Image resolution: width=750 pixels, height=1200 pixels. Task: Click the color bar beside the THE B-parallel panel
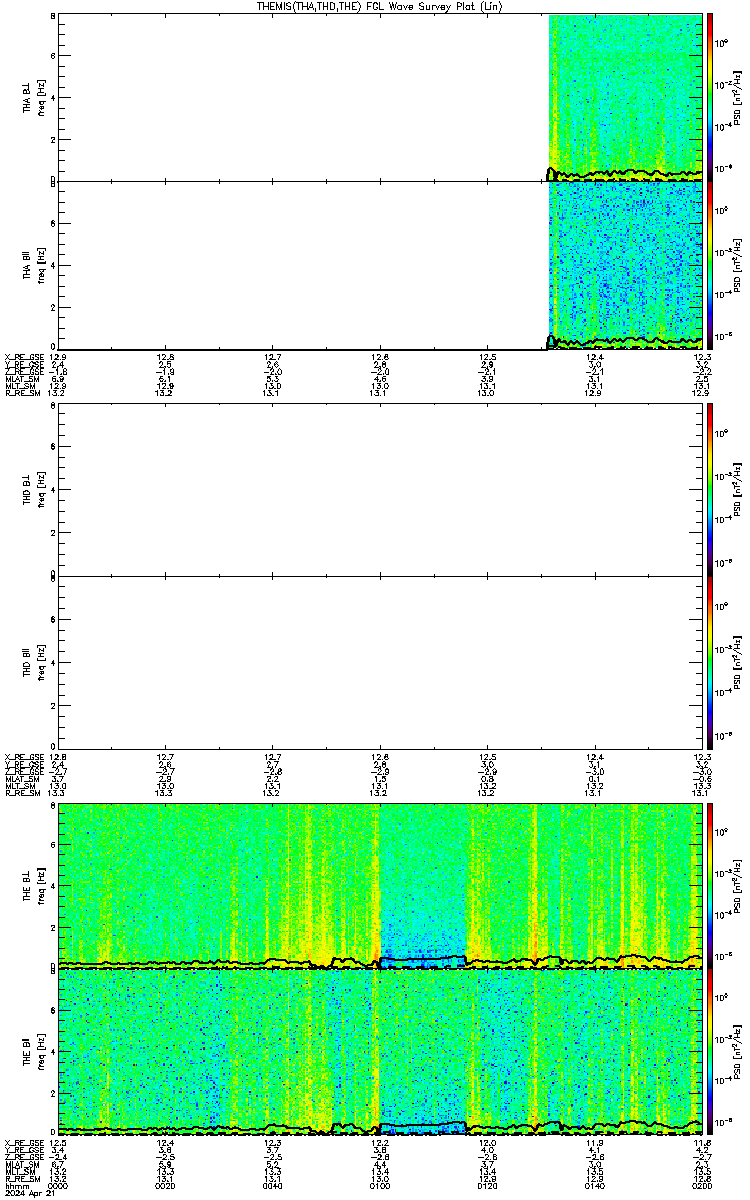(710, 1050)
